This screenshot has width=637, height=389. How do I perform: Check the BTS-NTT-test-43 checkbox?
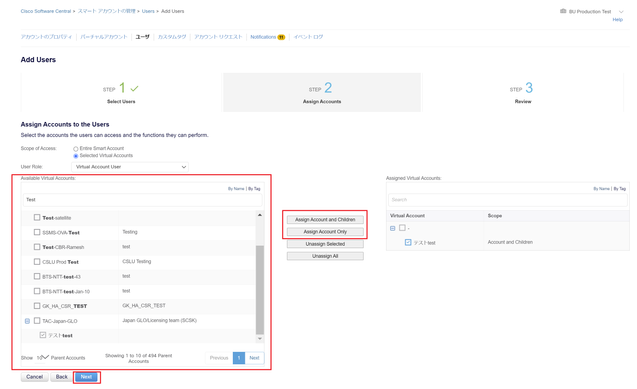37,277
